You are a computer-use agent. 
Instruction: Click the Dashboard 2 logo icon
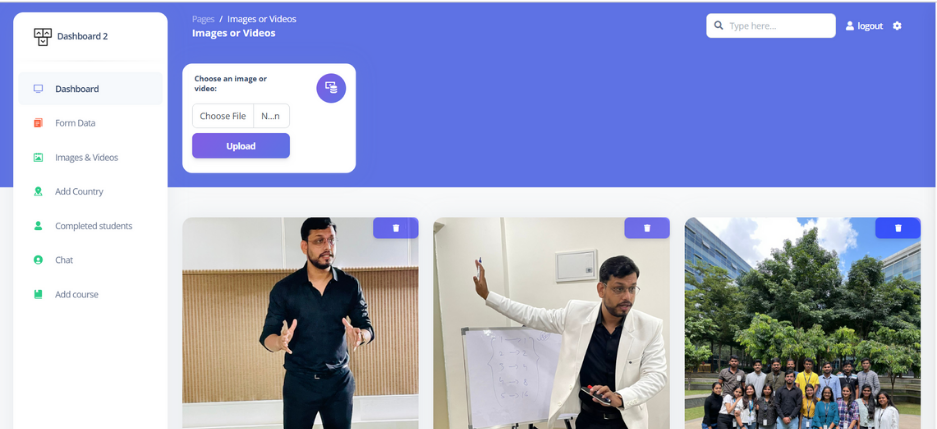42,36
